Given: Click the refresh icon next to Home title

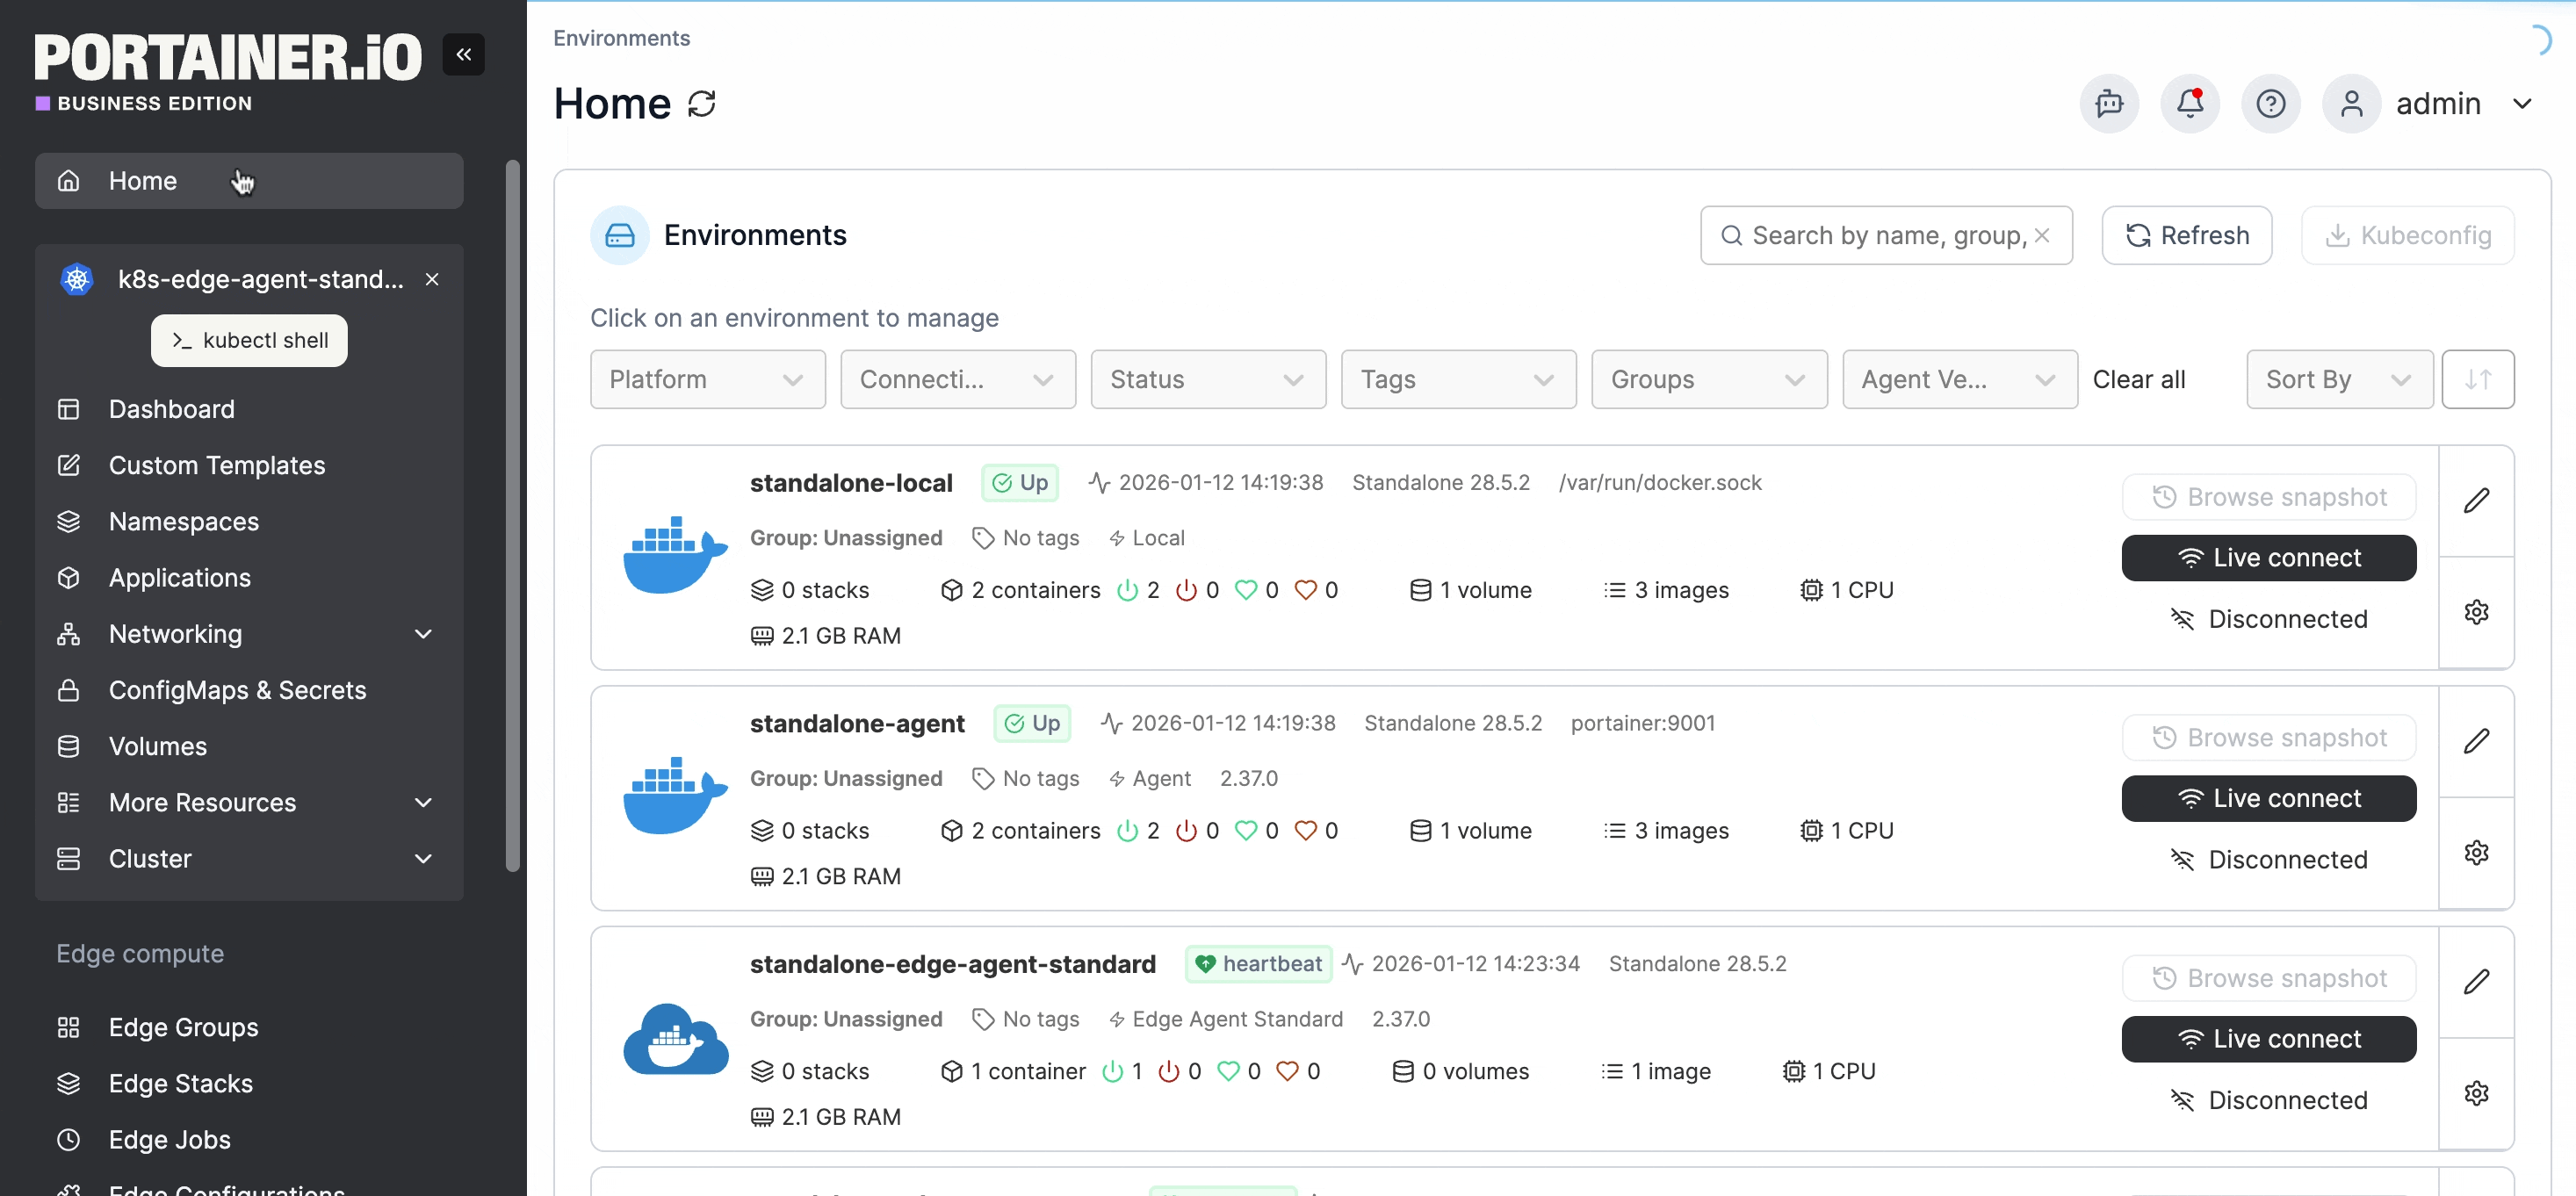Looking at the screenshot, I should point(702,104).
